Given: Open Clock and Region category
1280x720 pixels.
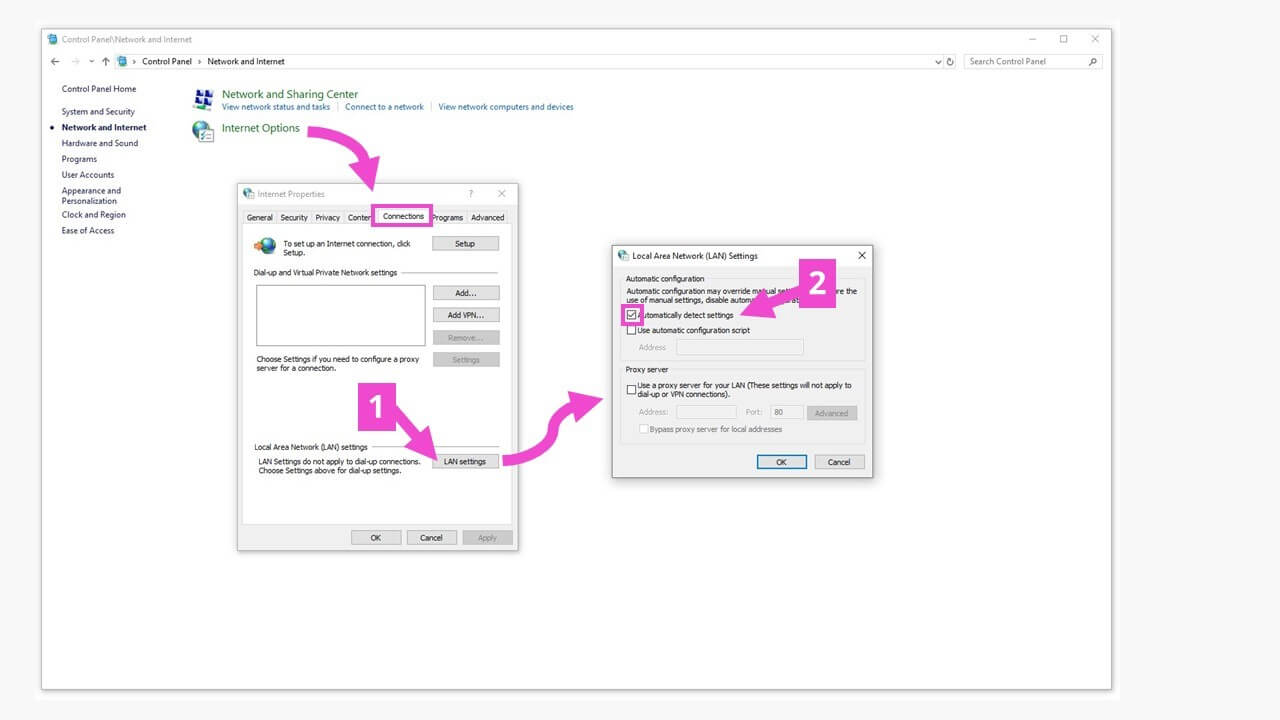Looking at the screenshot, I should tap(94, 215).
